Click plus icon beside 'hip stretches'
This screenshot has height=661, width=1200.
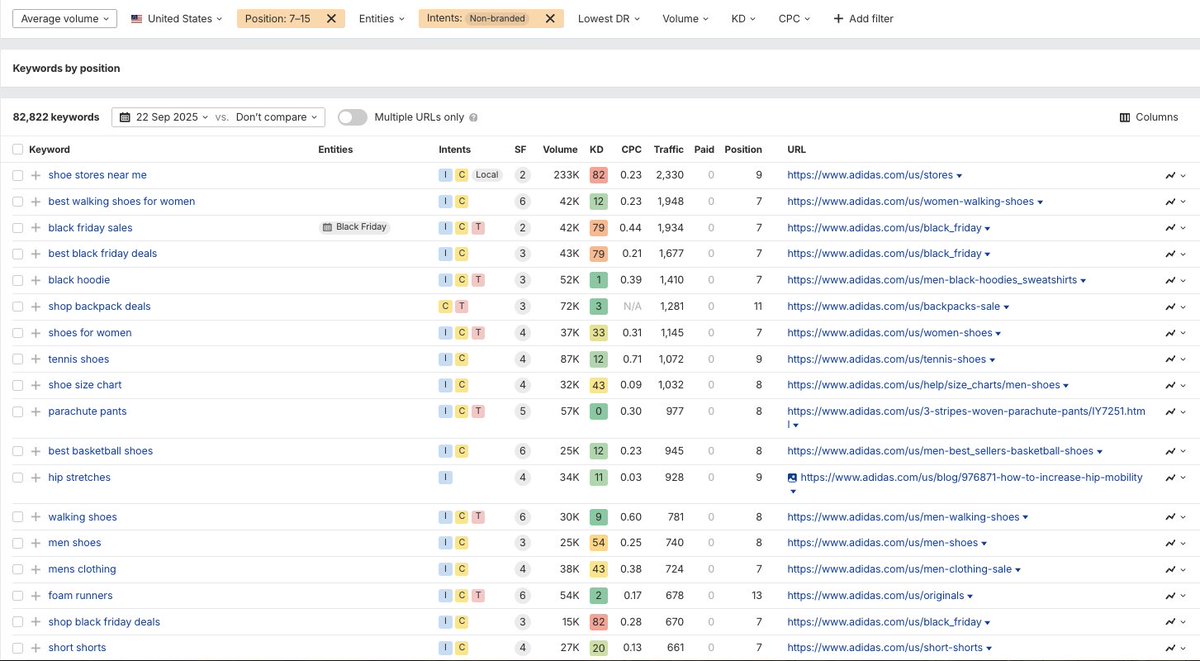pos(35,477)
